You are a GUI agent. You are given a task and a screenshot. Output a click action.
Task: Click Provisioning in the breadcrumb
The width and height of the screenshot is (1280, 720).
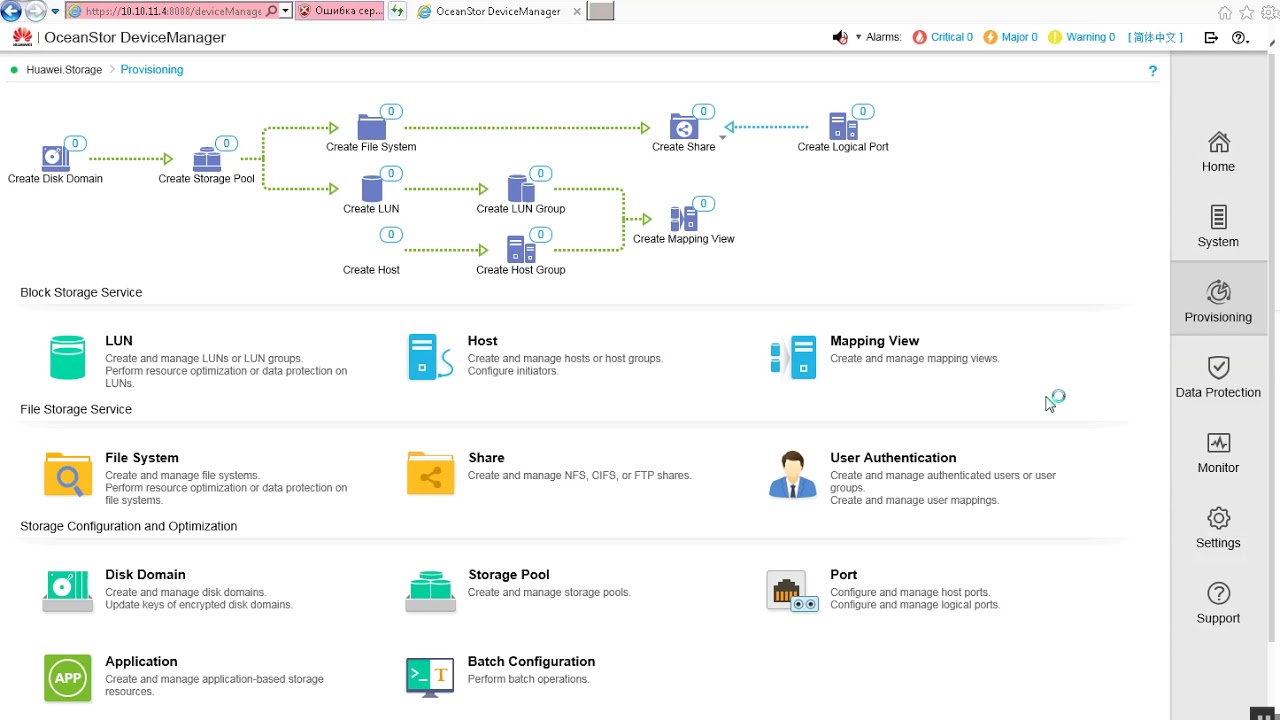point(152,70)
